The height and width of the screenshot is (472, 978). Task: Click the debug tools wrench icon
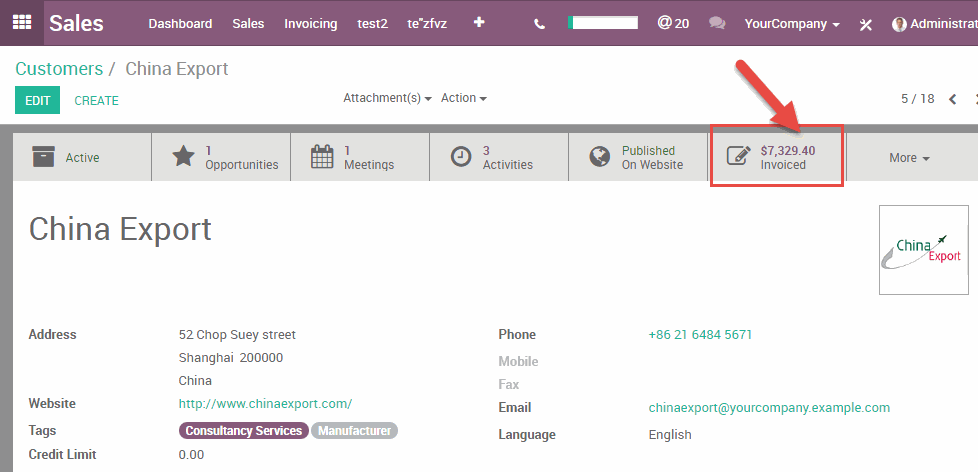point(866,24)
